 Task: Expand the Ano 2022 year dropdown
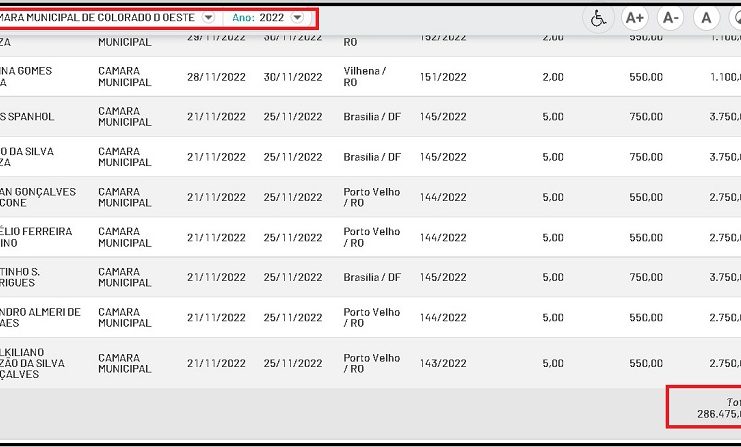tap(297, 18)
